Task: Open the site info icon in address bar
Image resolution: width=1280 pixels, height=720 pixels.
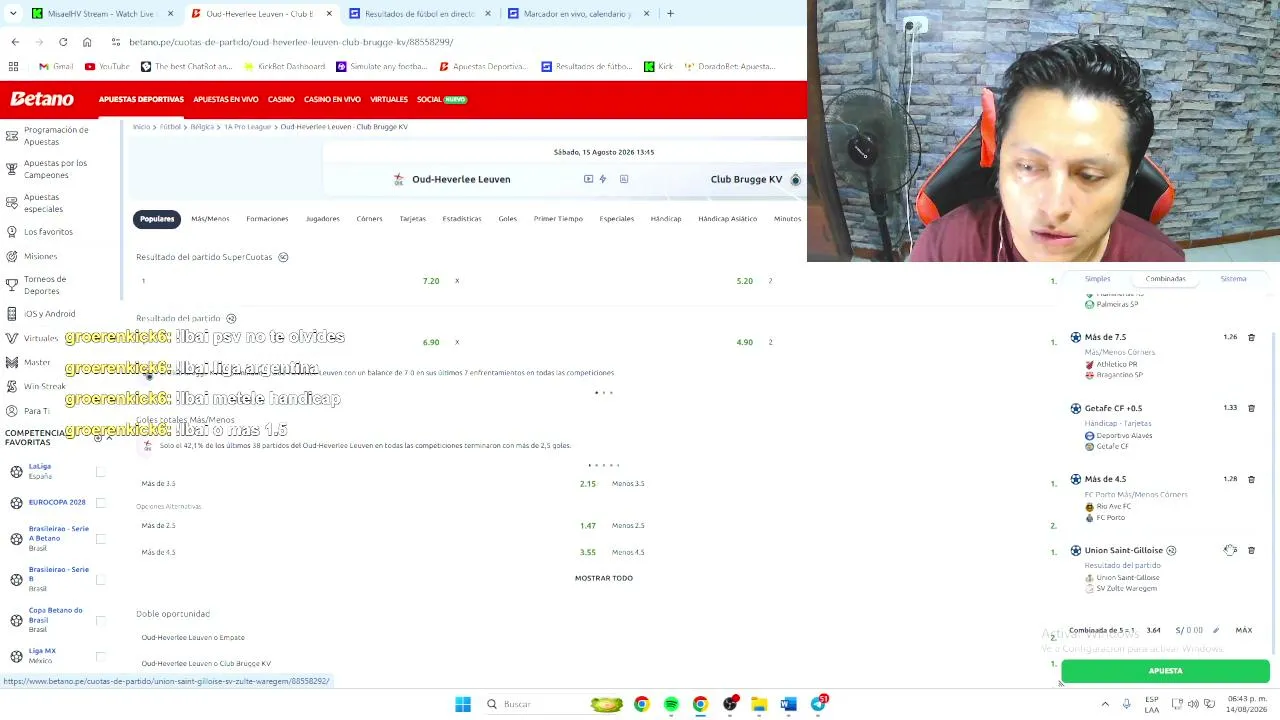Action: pyautogui.click(x=117, y=42)
